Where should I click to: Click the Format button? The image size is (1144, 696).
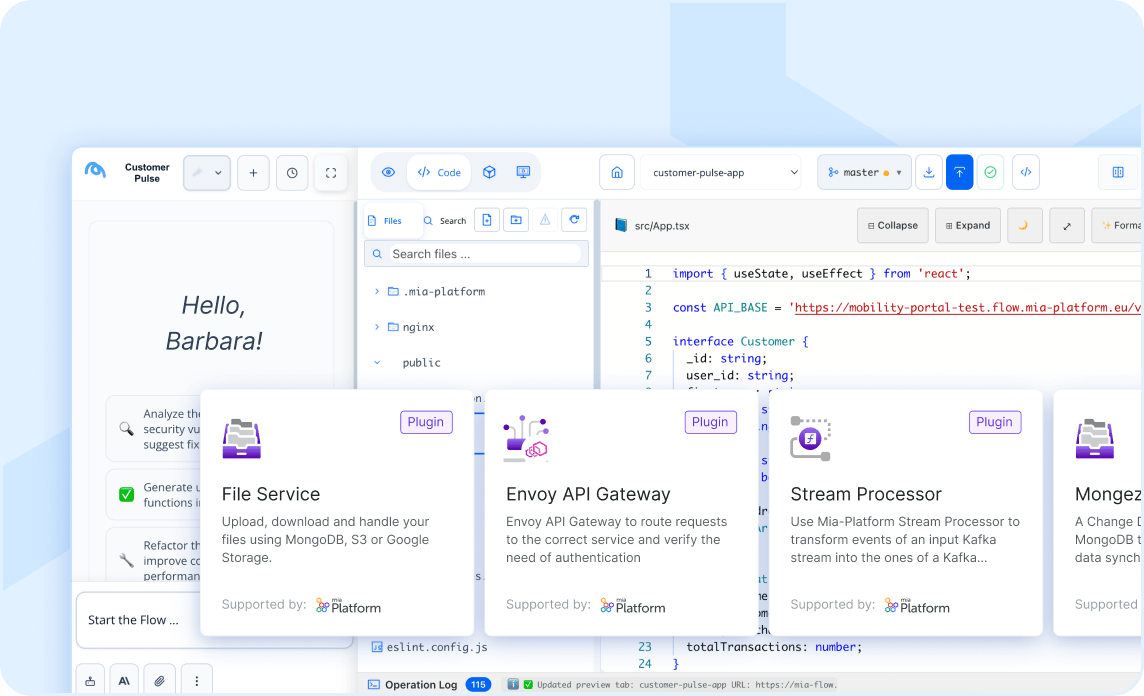(1118, 225)
